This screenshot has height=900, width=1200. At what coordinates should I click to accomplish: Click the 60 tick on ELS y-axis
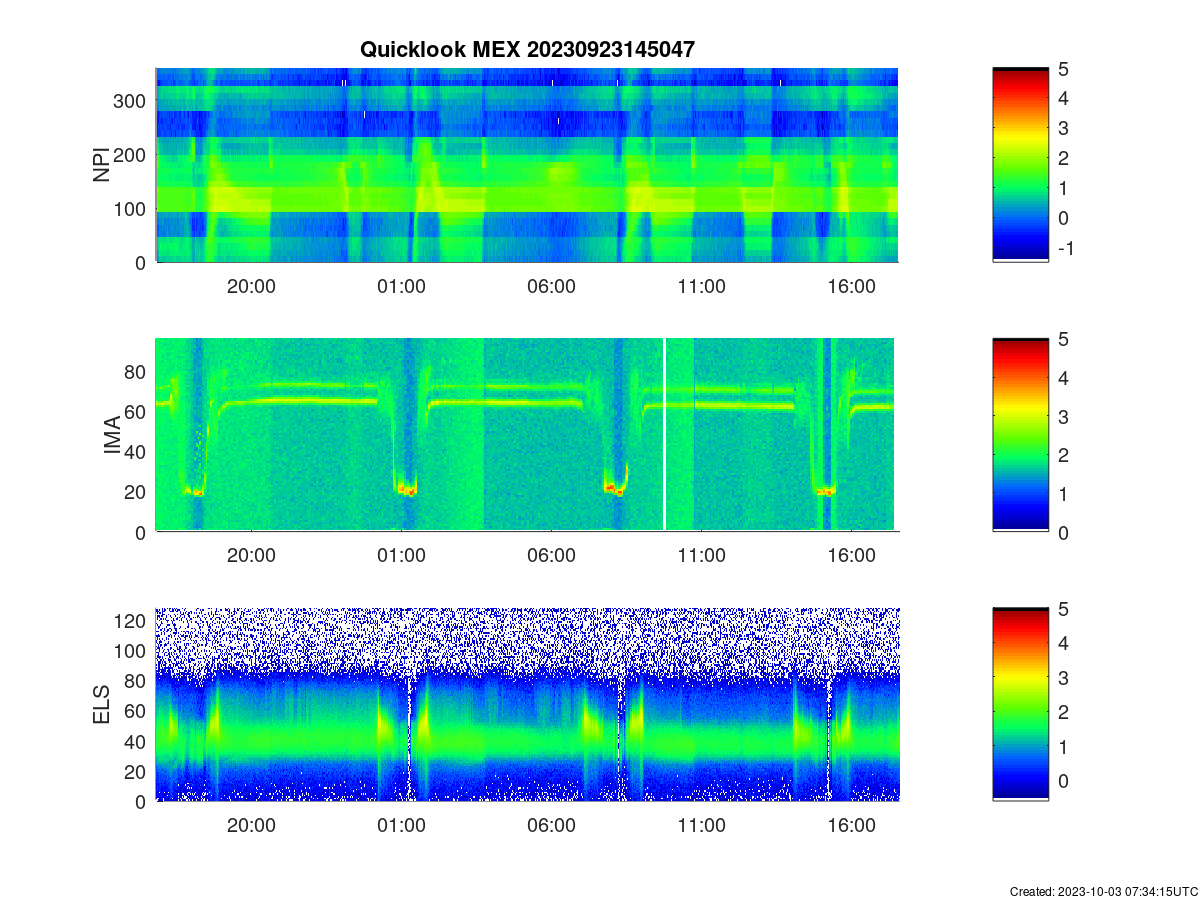(x=137, y=711)
